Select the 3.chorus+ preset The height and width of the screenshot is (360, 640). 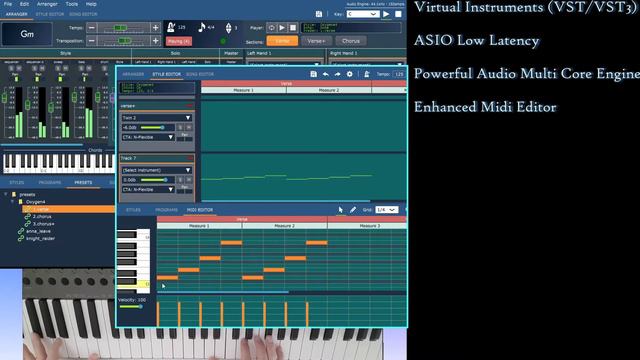tap(44, 224)
